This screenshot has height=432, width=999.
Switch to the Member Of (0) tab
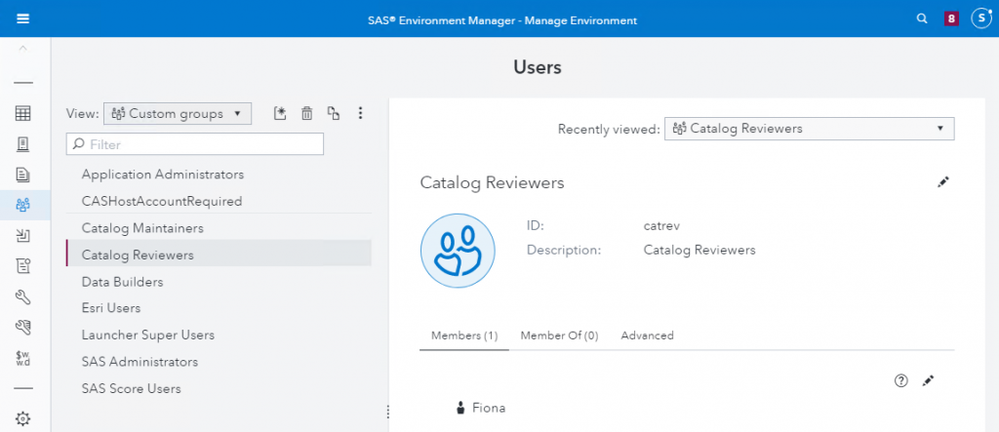pos(559,336)
